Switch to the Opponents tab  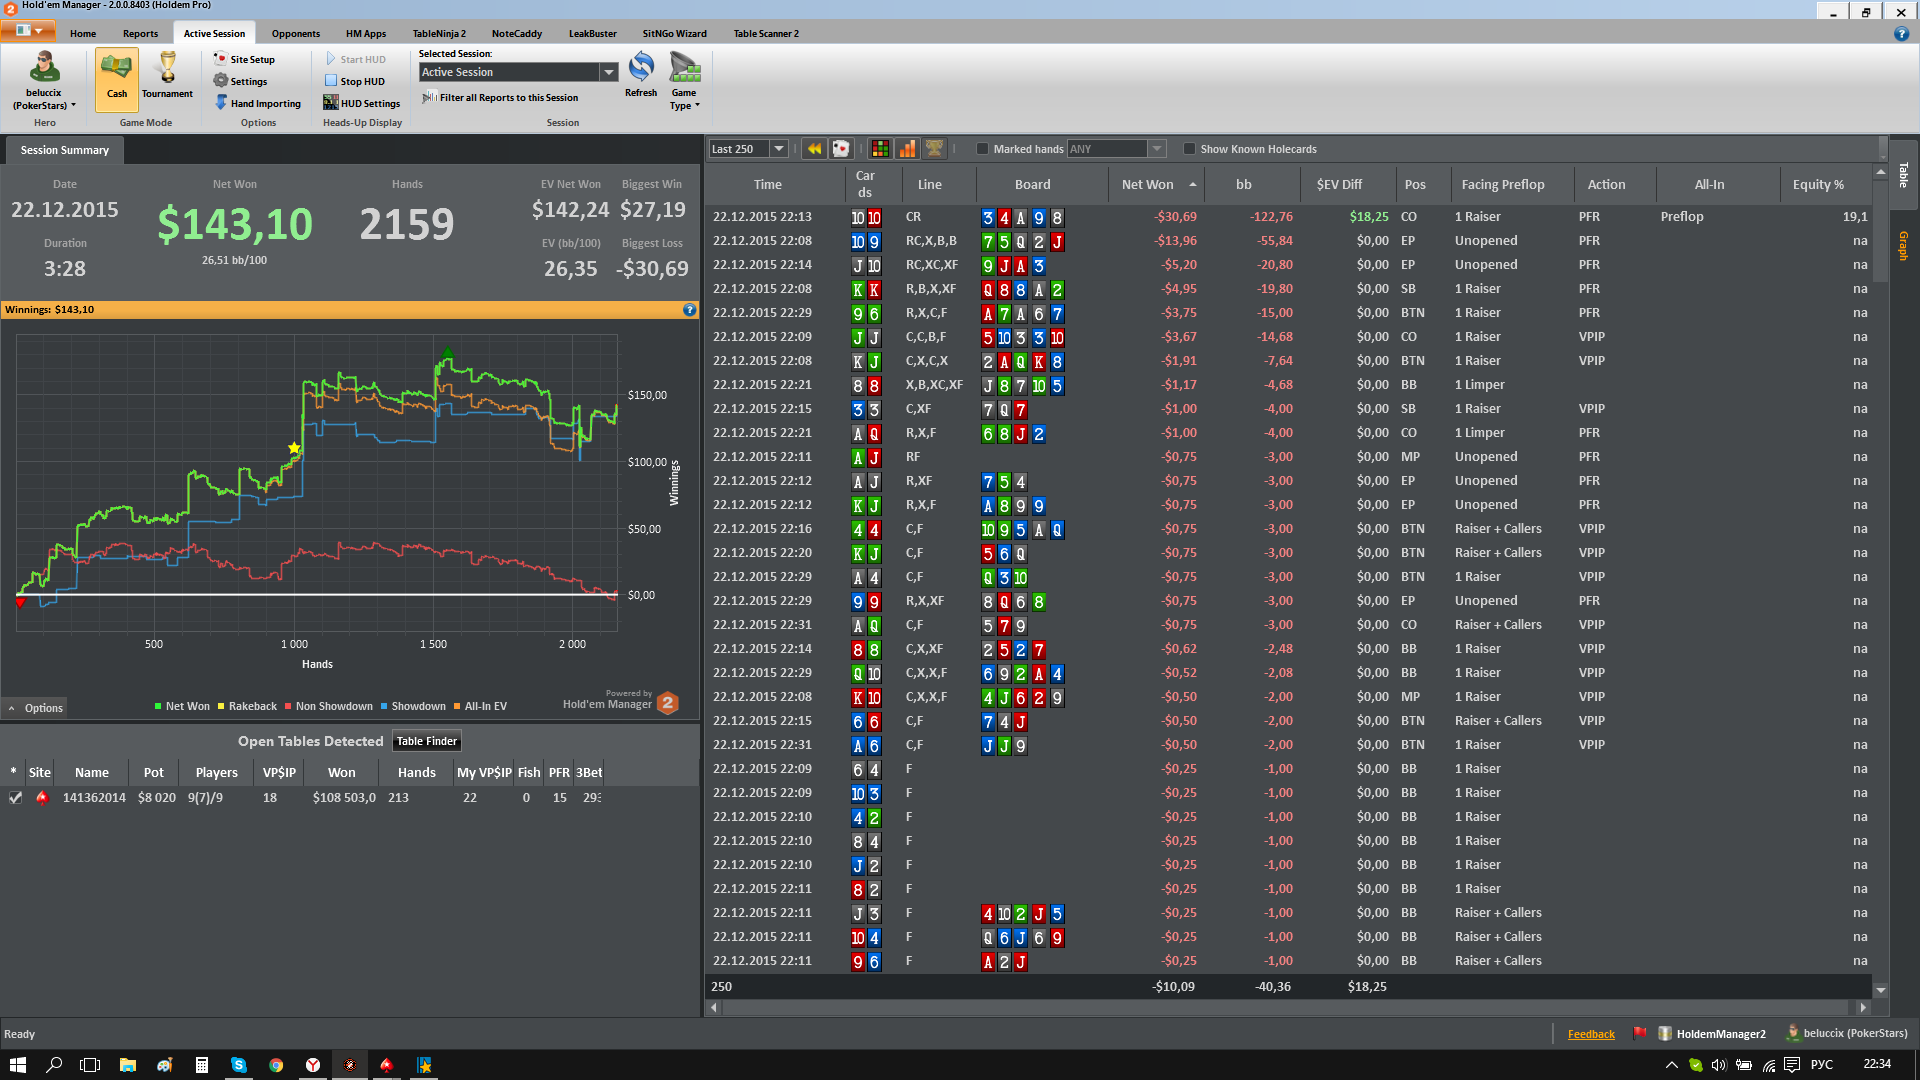pyautogui.click(x=296, y=33)
